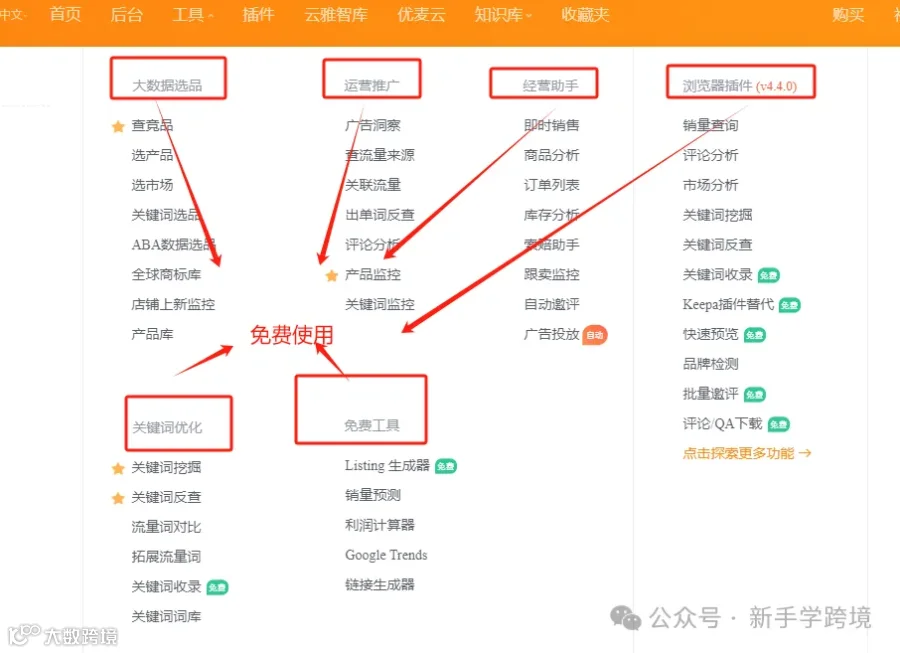Open the 中文 language dropdown

[13, 14]
